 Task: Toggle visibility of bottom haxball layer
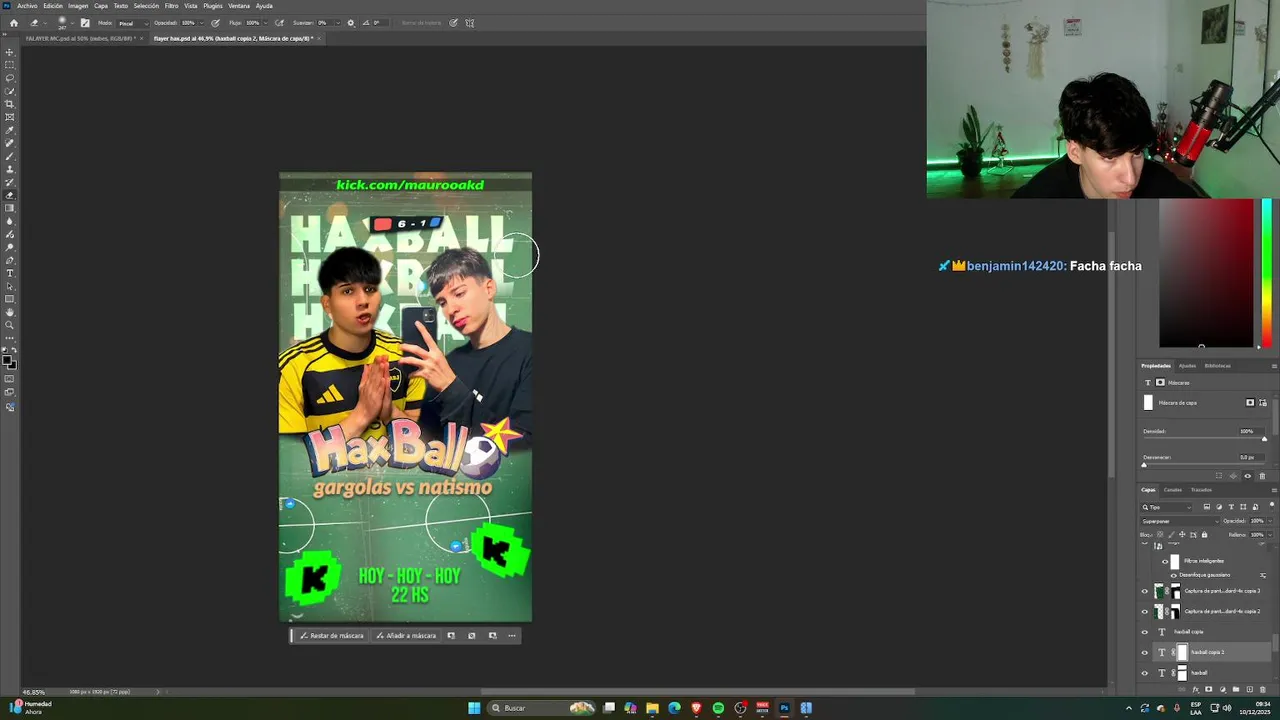pyautogui.click(x=1145, y=673)
